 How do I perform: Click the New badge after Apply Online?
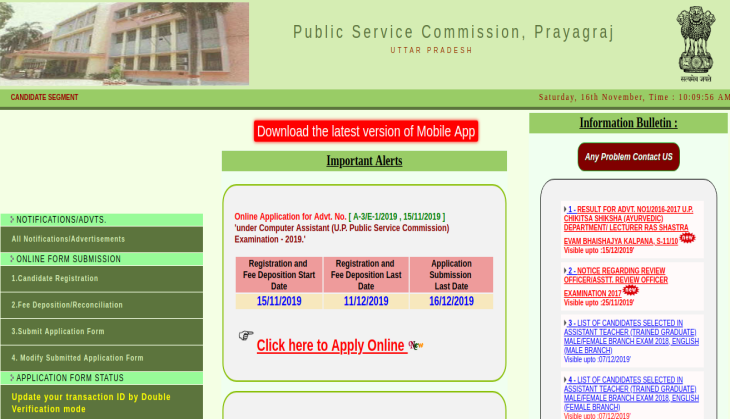coord(416,345)
